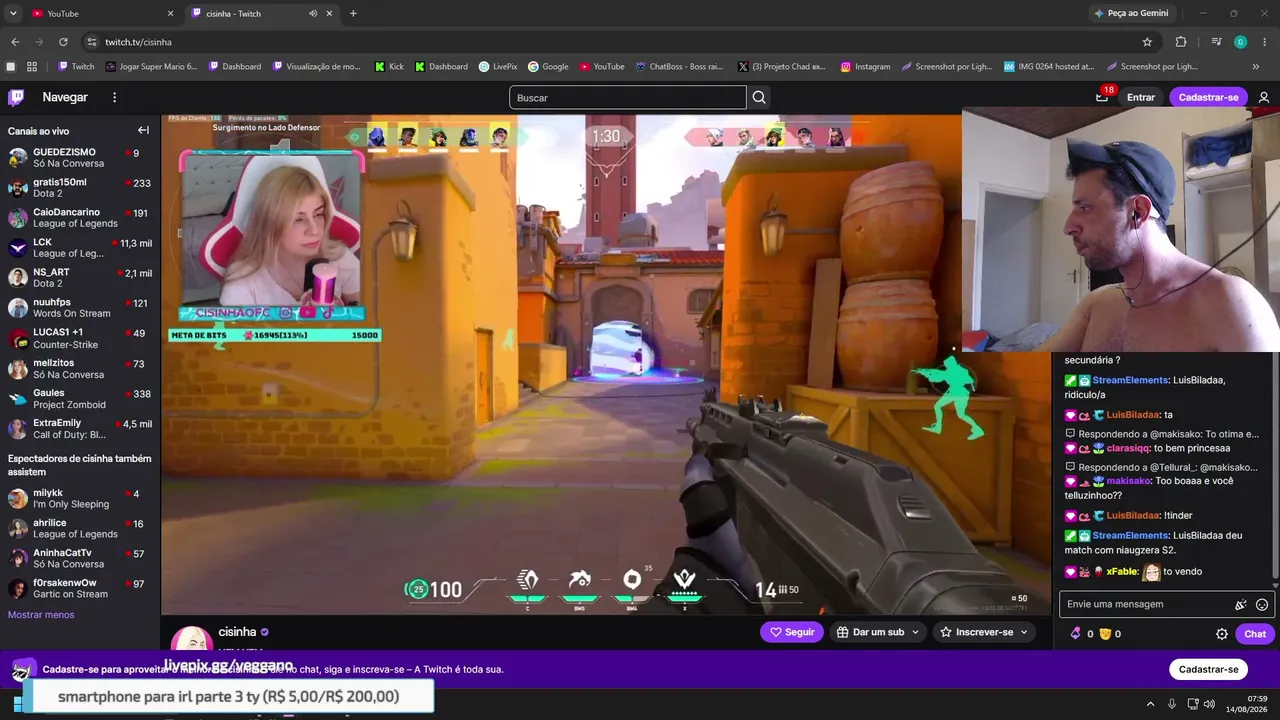Viewport: 1280px width, 720px height.
Task: Open the user account icon
Action: 1264,97
